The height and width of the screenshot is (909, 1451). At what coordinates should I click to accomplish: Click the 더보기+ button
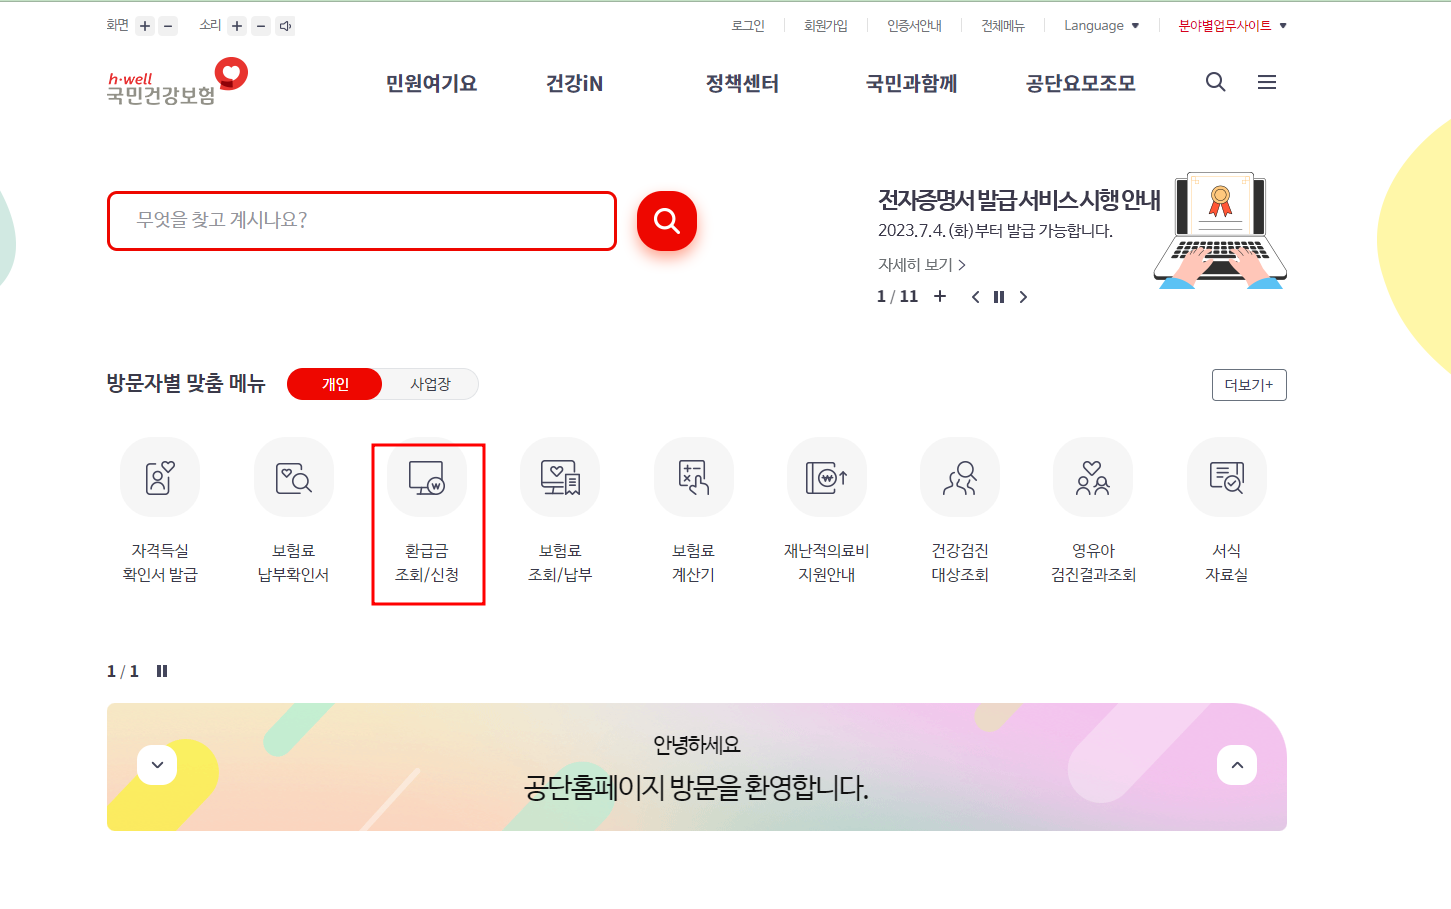coord(1249,385)
